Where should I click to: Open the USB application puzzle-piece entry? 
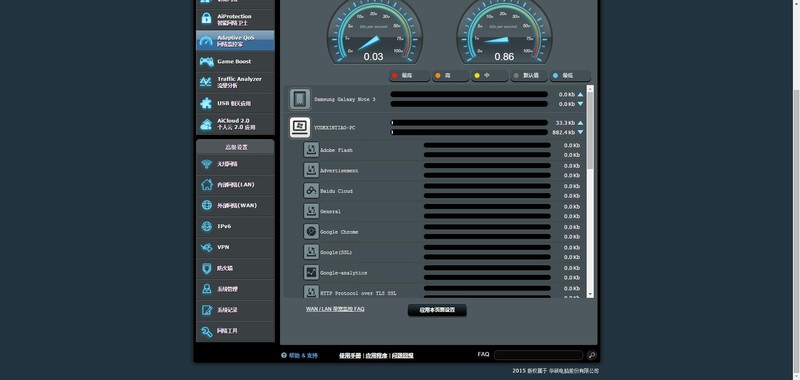click(235, 103)
